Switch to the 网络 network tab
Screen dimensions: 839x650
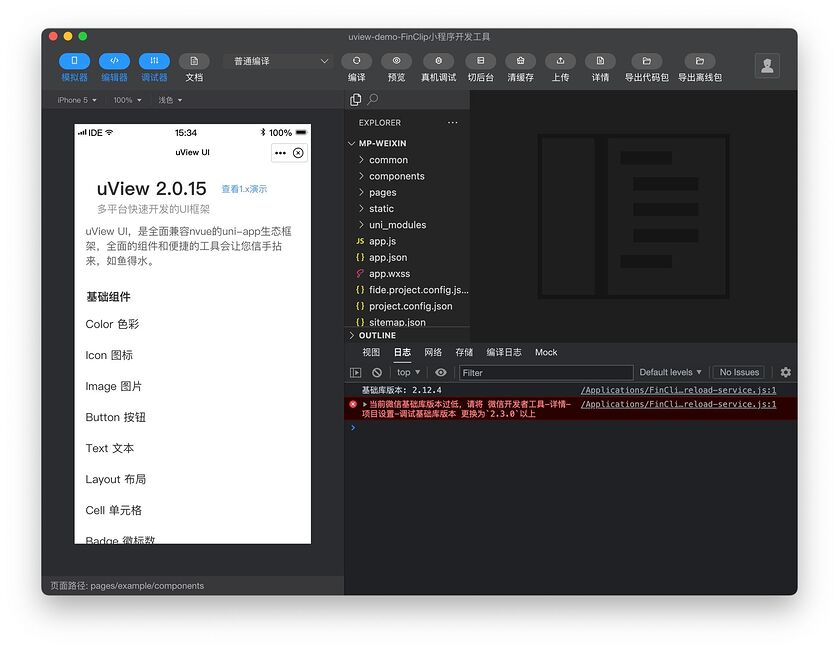pos(433,352)
